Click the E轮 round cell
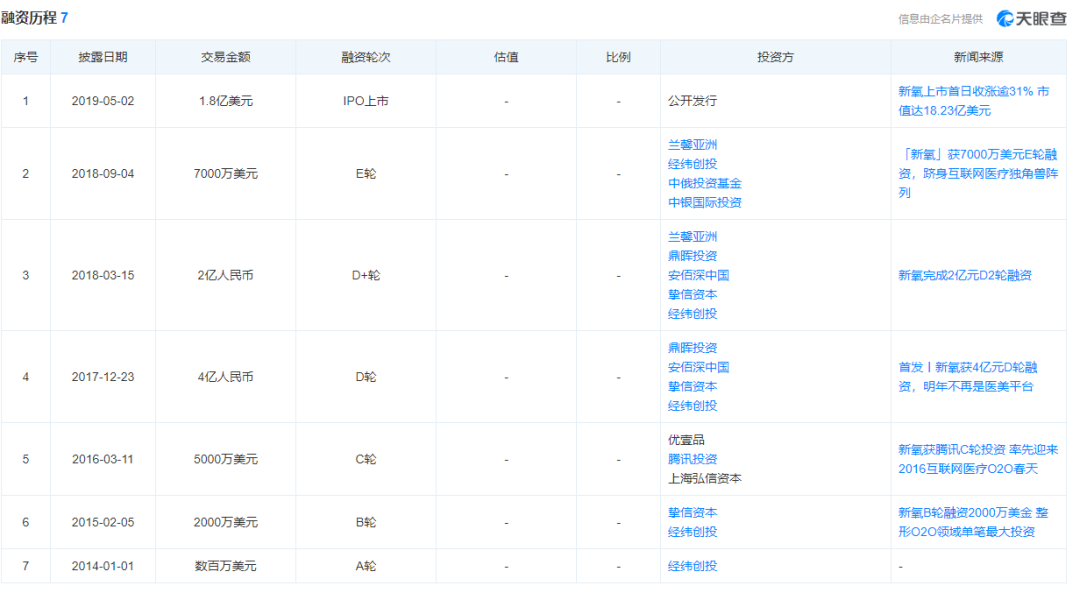This screenshot has height=593, width=1080. pyautogui.click(x=366, y=174)
